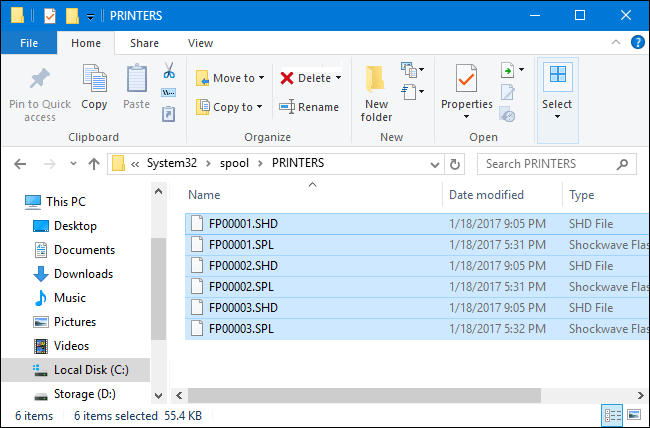This screenshot has width=650, height=428.
Task: Refresh the PRINTERS folder view
Action: point(457,163)
